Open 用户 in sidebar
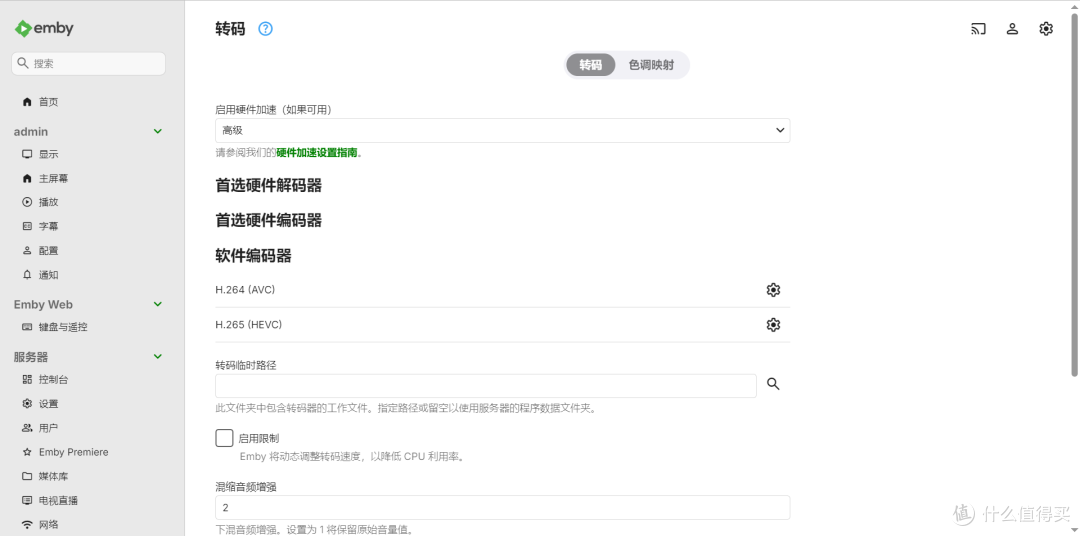The width and height of the screenshot is (1080, 536). pos(48,428)
